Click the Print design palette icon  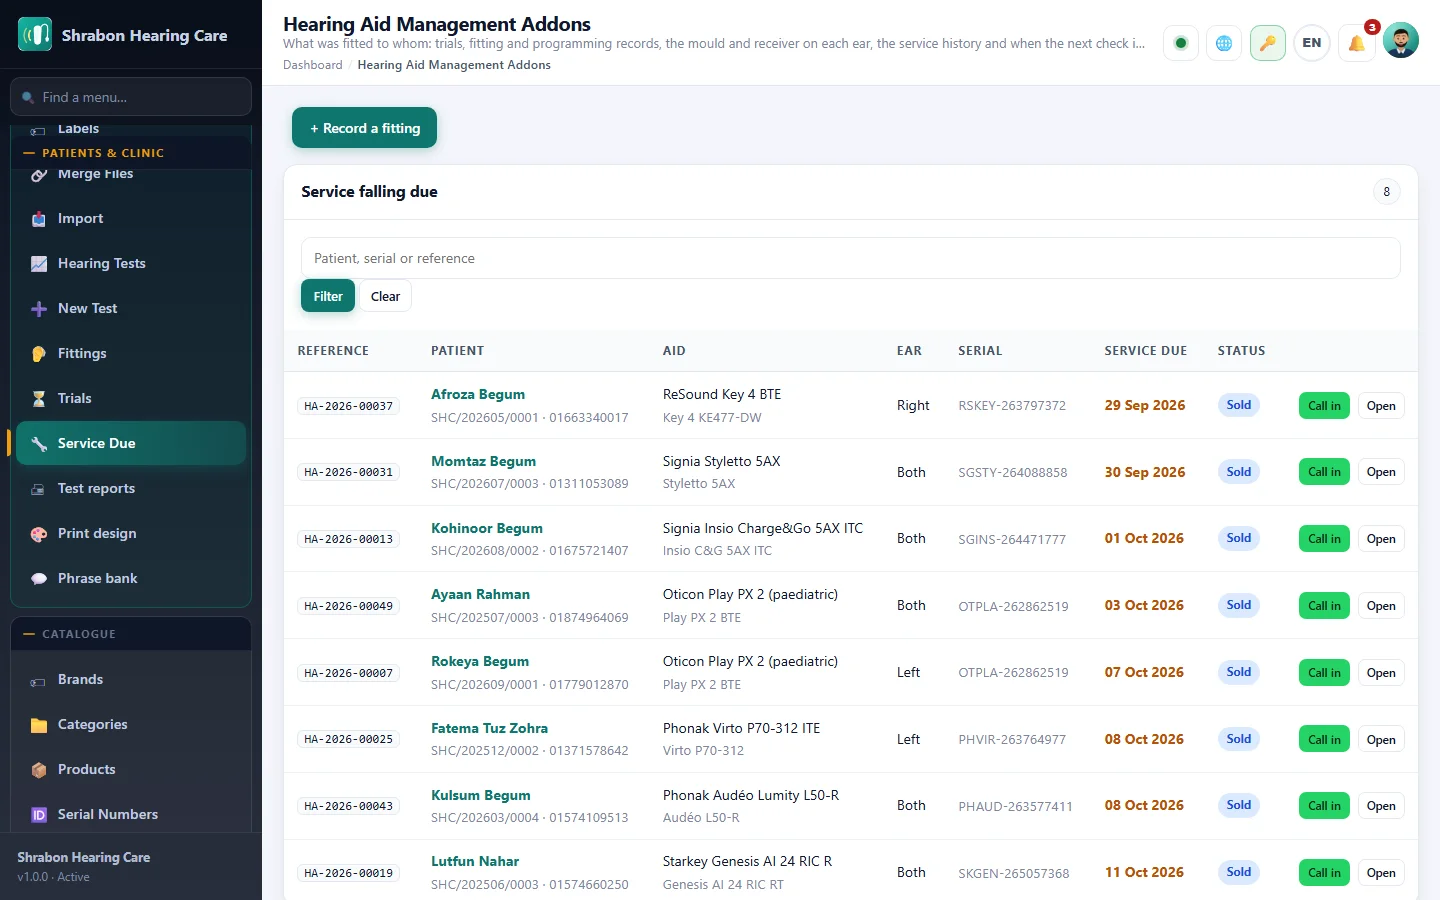pyautogui.click(x=39, y=533)
